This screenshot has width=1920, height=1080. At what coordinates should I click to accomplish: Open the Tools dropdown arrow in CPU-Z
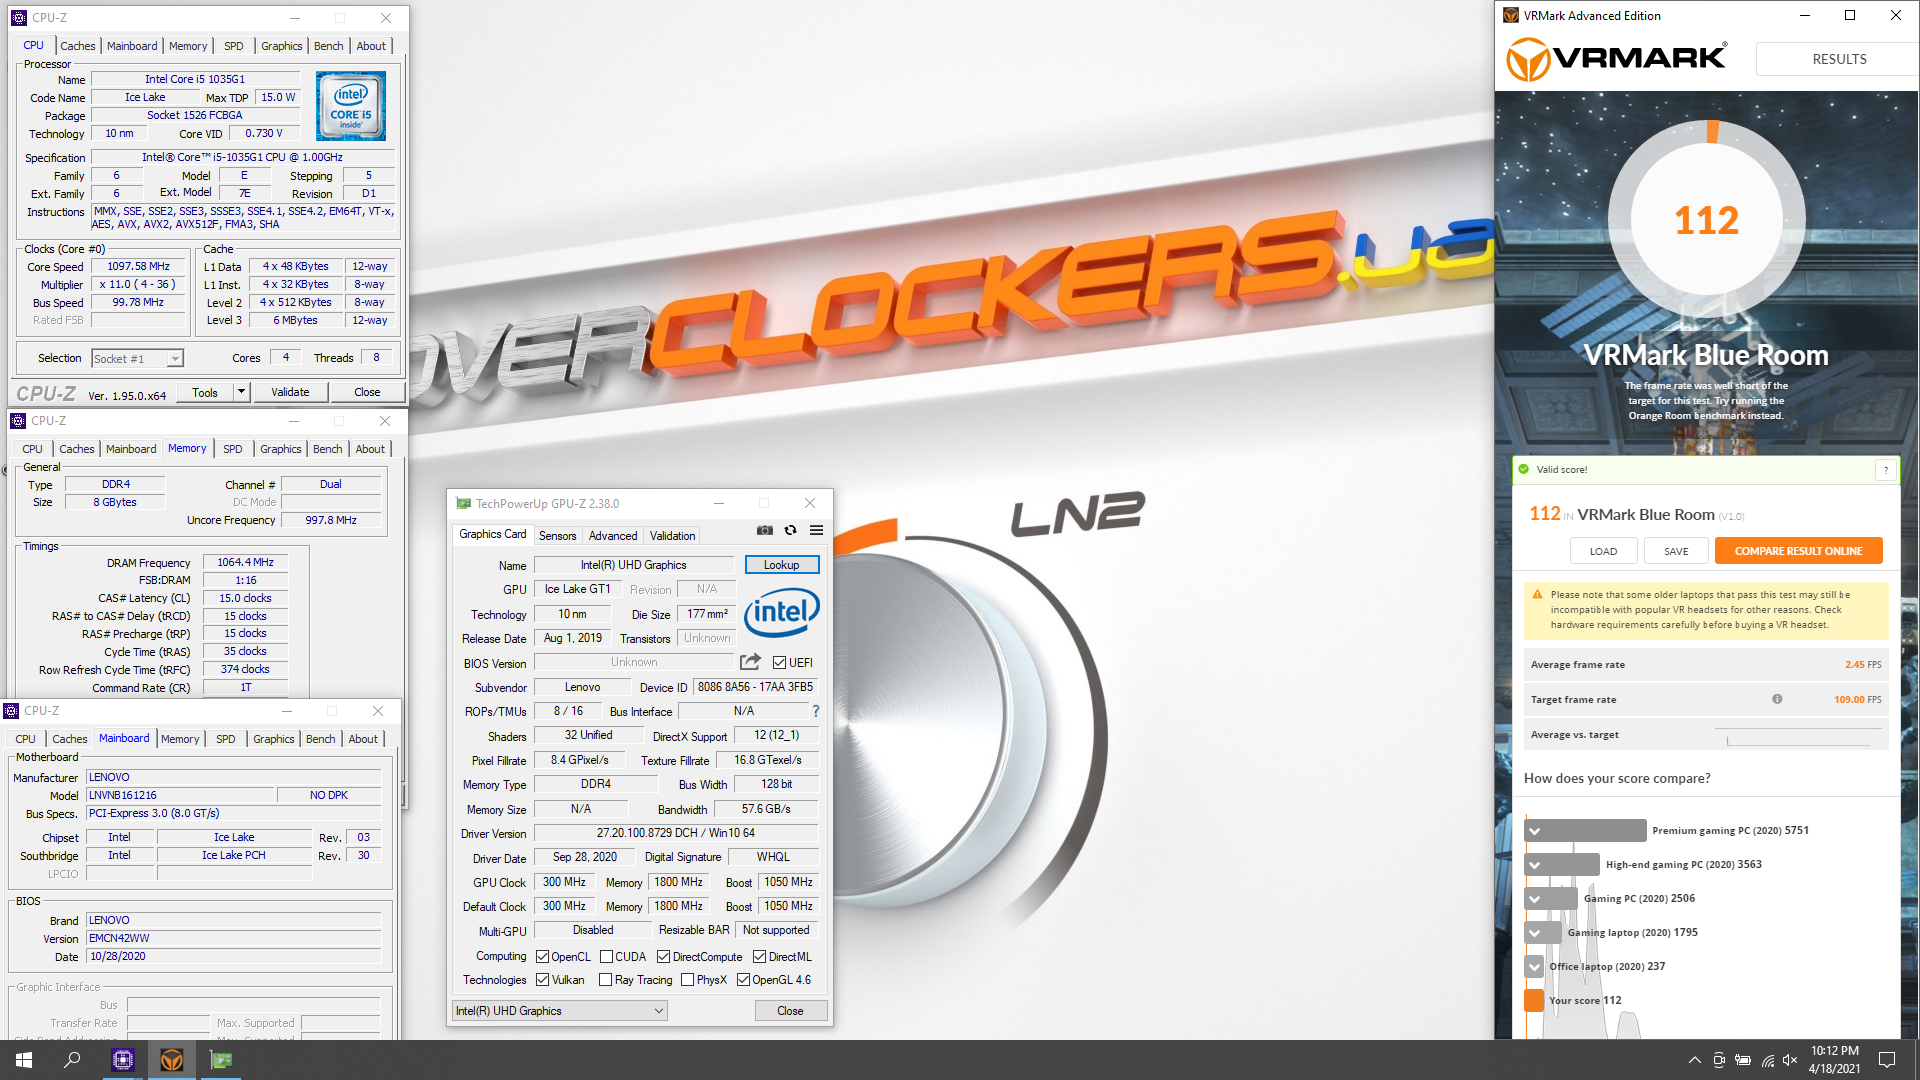[241, 392]
